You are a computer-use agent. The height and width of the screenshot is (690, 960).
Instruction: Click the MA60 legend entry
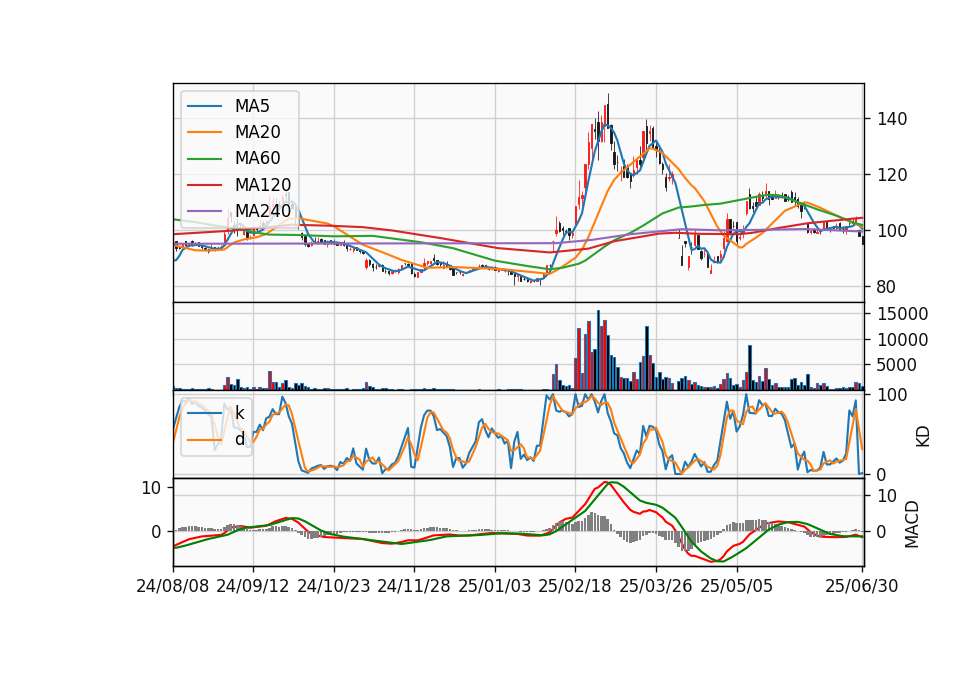[x=234, y=159]
